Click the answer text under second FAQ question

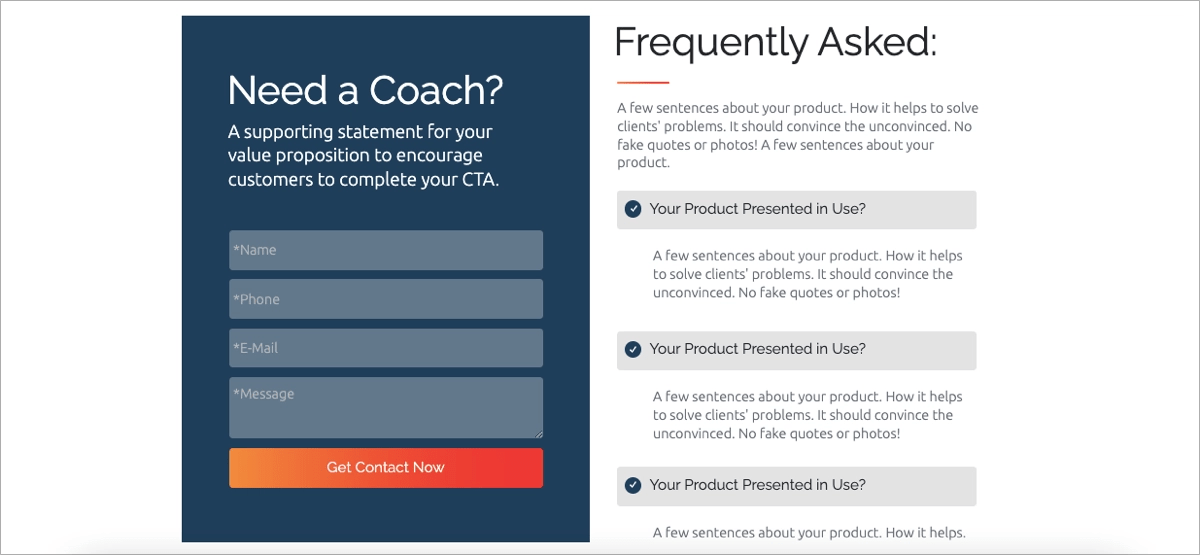pyautogui.click(x=807, y=415)
